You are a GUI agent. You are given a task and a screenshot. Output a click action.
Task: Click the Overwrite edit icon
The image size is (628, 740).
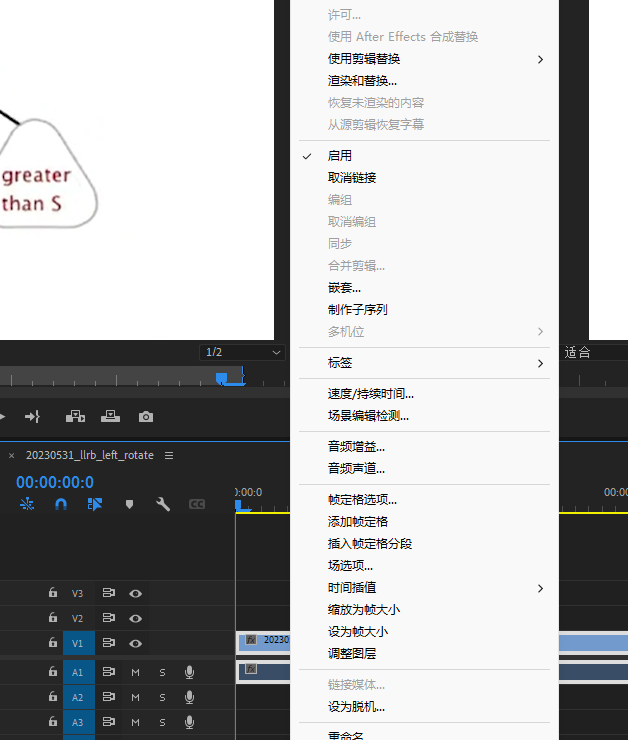click(x=110, y=416)
